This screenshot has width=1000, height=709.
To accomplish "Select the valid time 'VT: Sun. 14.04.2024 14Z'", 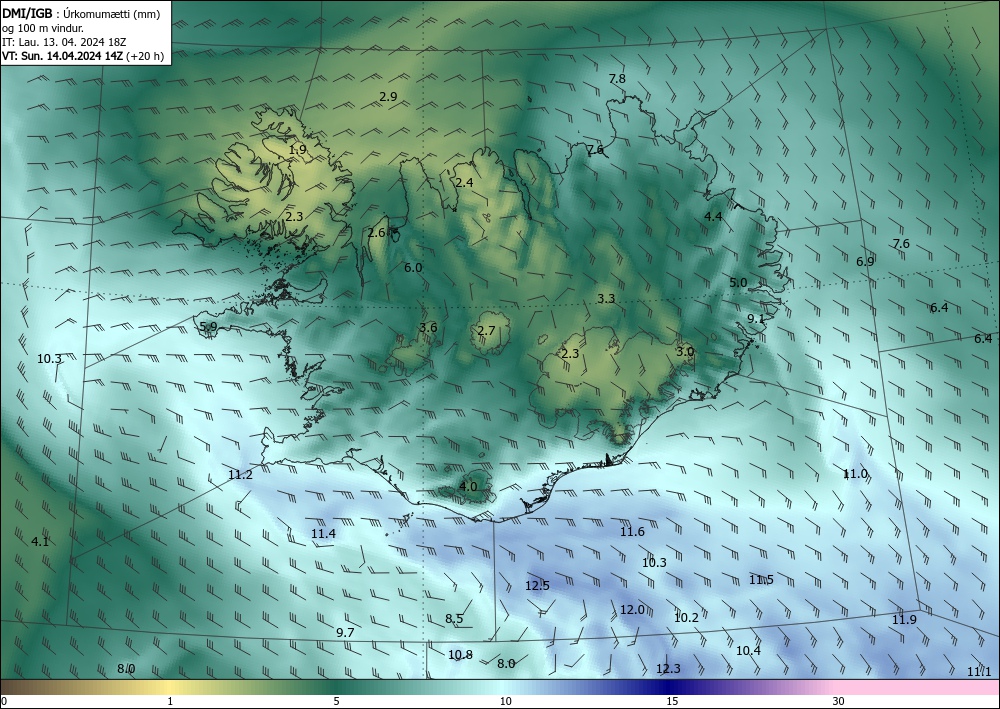I will tap(63, 56).
